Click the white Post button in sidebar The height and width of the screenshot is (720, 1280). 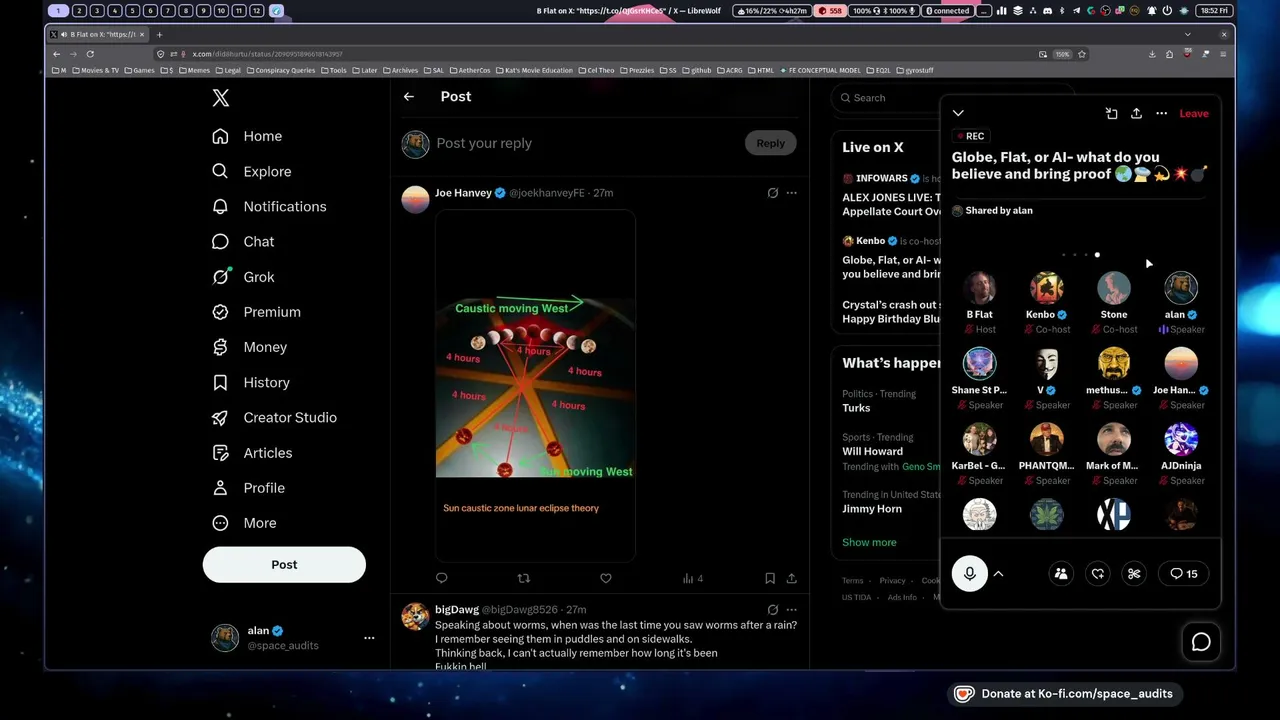[x=284, y=565]
